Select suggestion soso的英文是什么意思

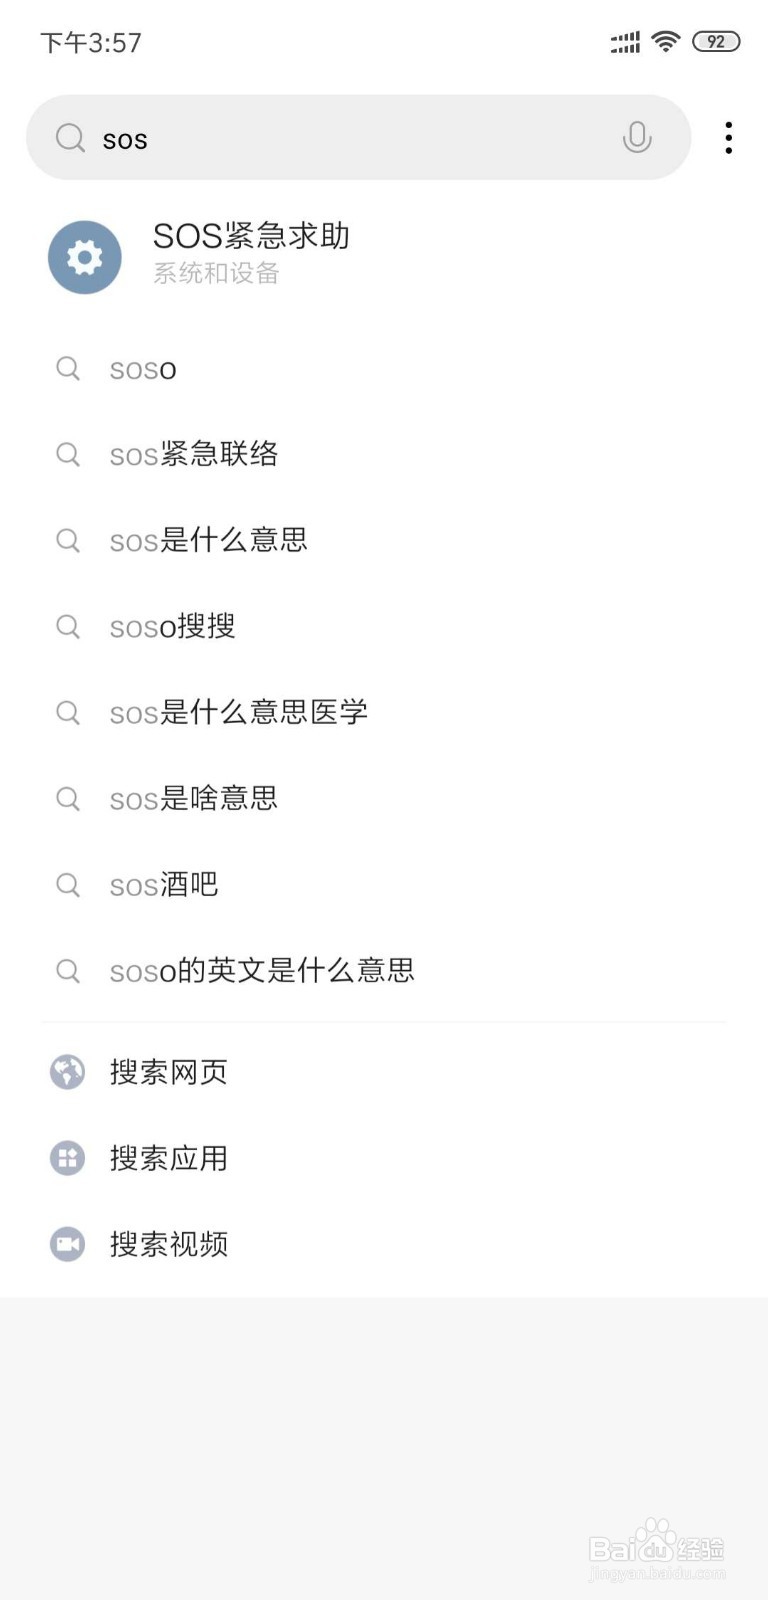261,971
